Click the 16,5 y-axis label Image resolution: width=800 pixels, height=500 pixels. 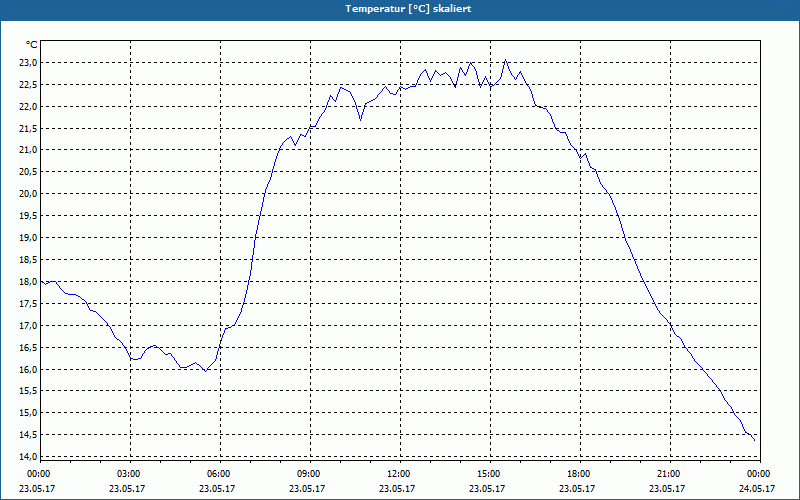[29, 347]
